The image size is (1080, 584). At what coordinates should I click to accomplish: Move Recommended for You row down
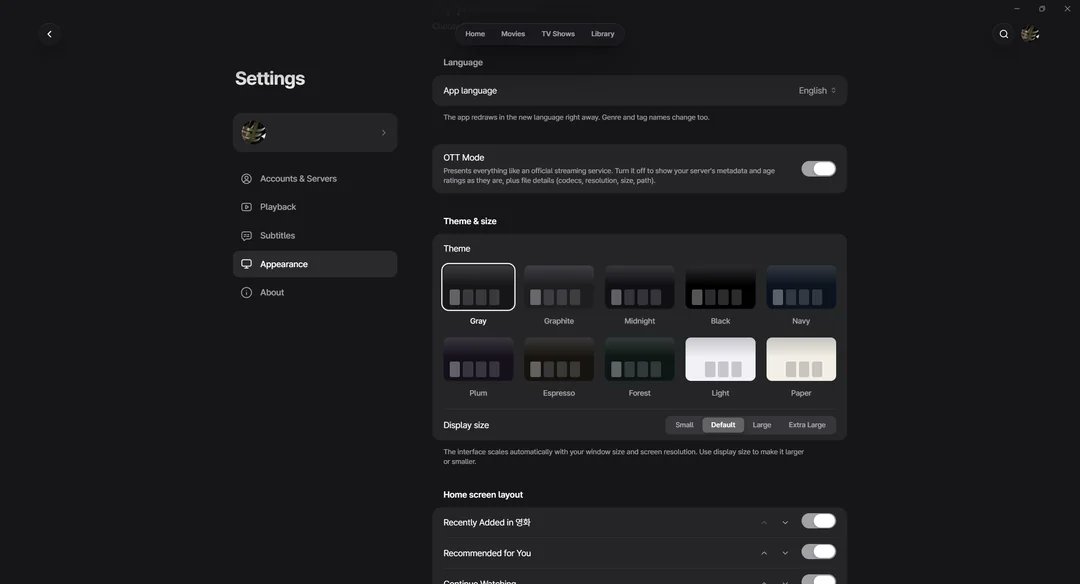tap(785, 553)
